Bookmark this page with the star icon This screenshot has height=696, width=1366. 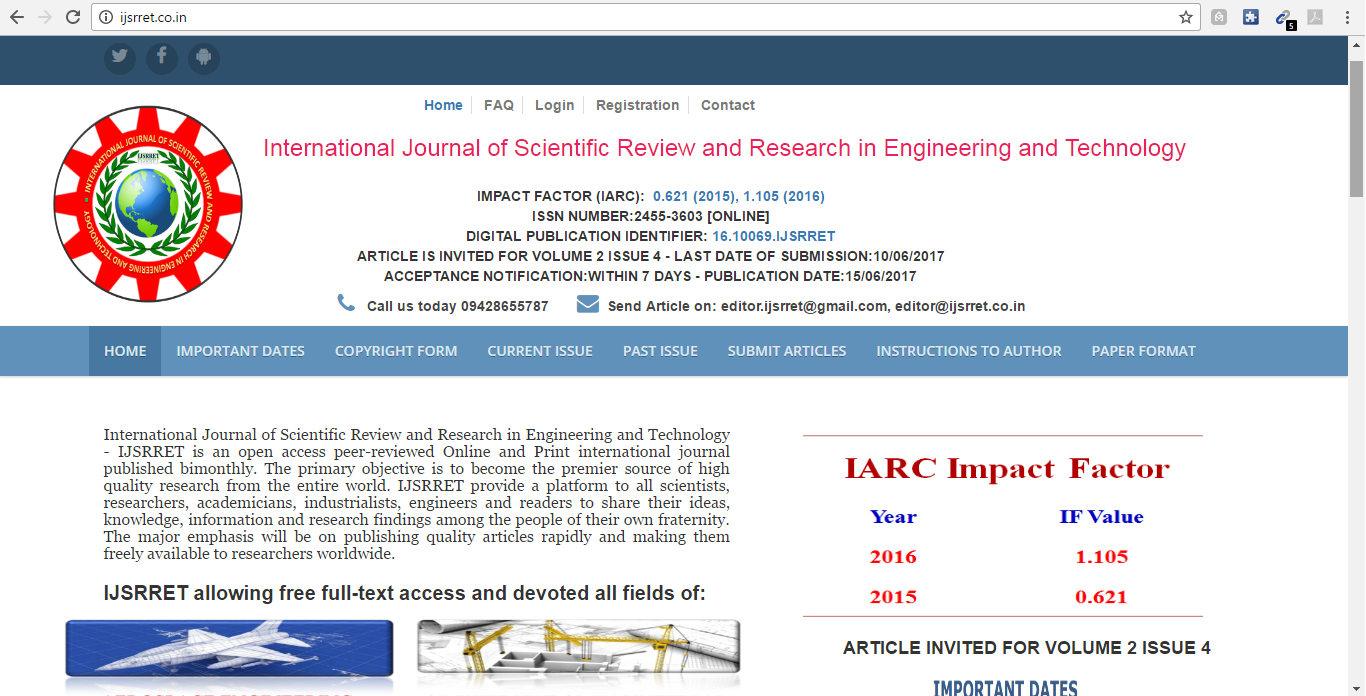[1186, 17]
